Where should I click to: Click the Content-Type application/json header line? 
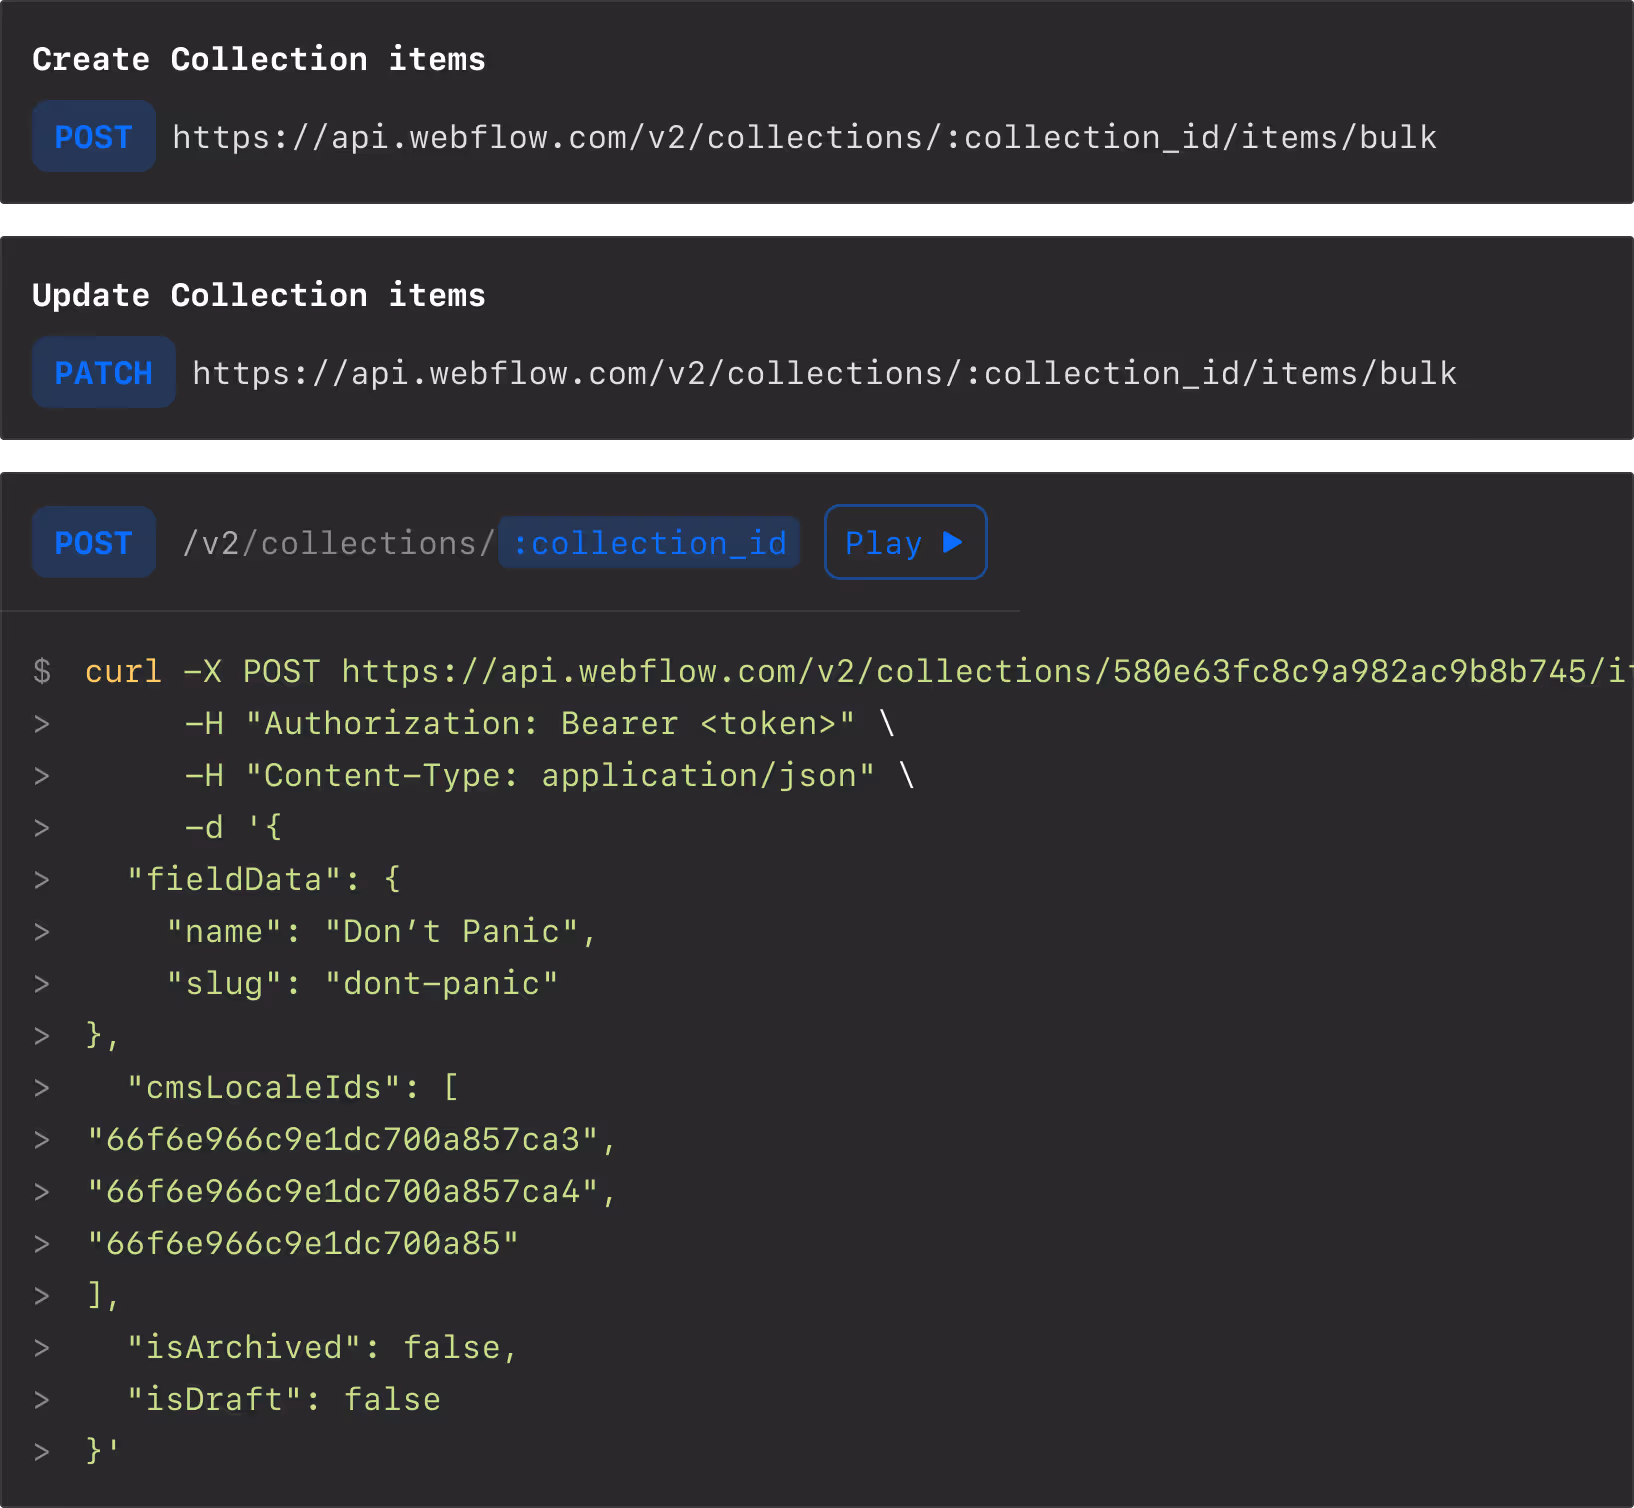[550, 775]
